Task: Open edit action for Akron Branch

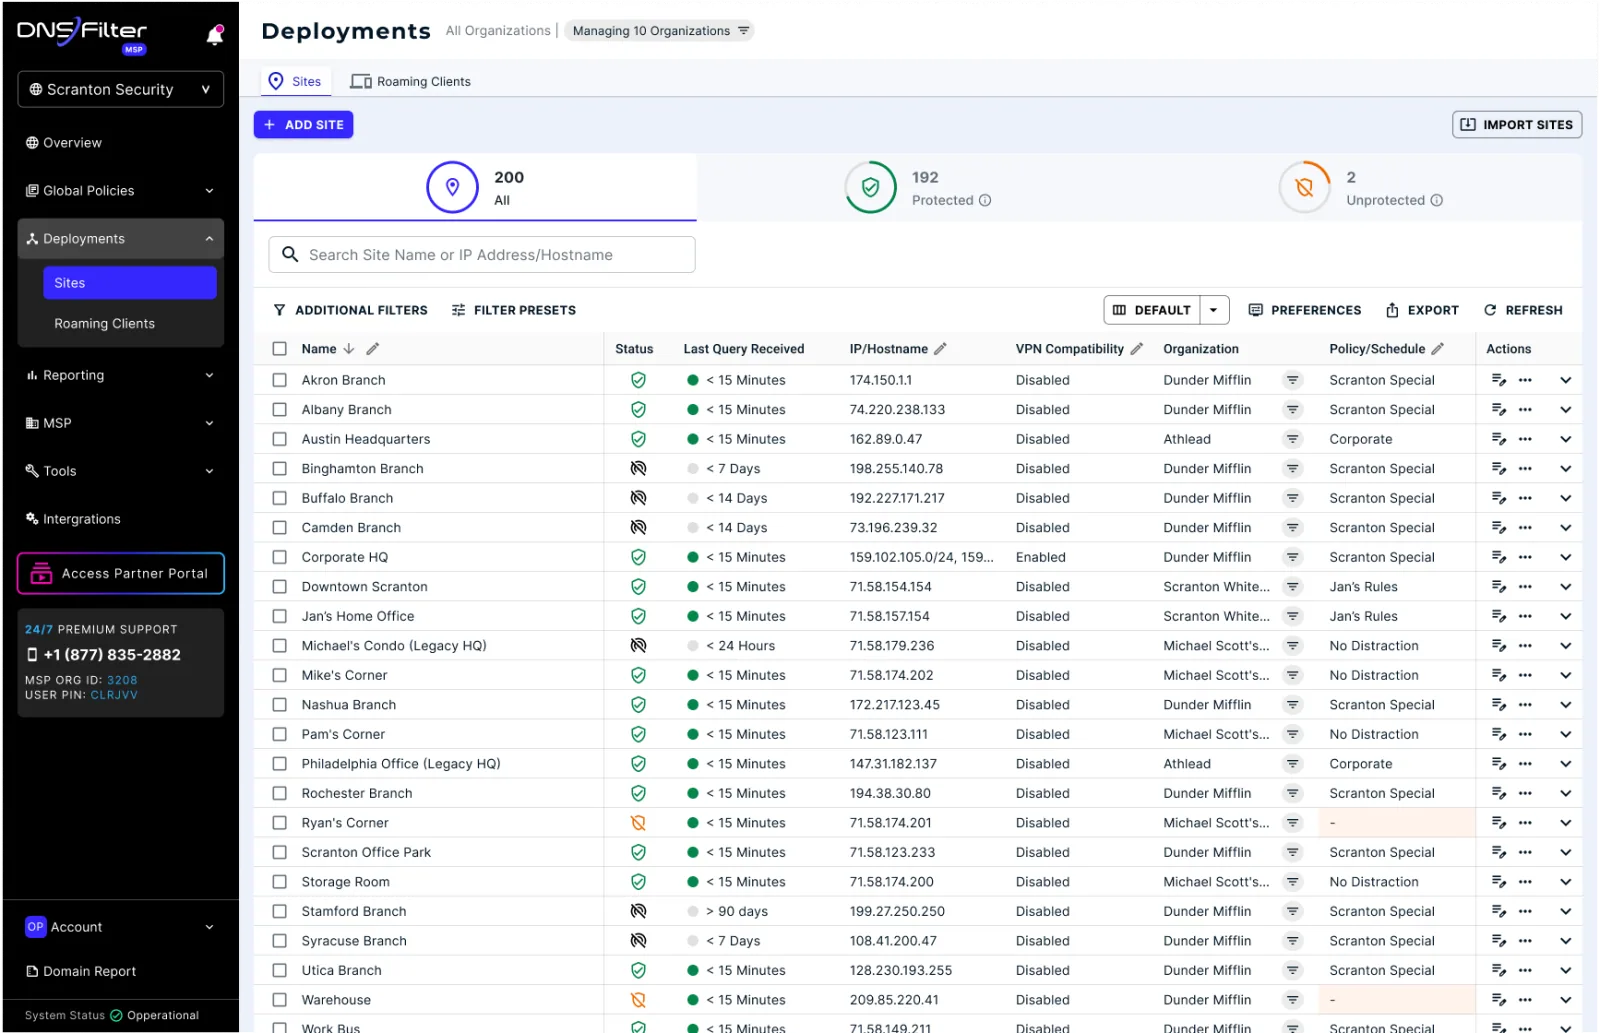Action: click(x=1499, y=380)
